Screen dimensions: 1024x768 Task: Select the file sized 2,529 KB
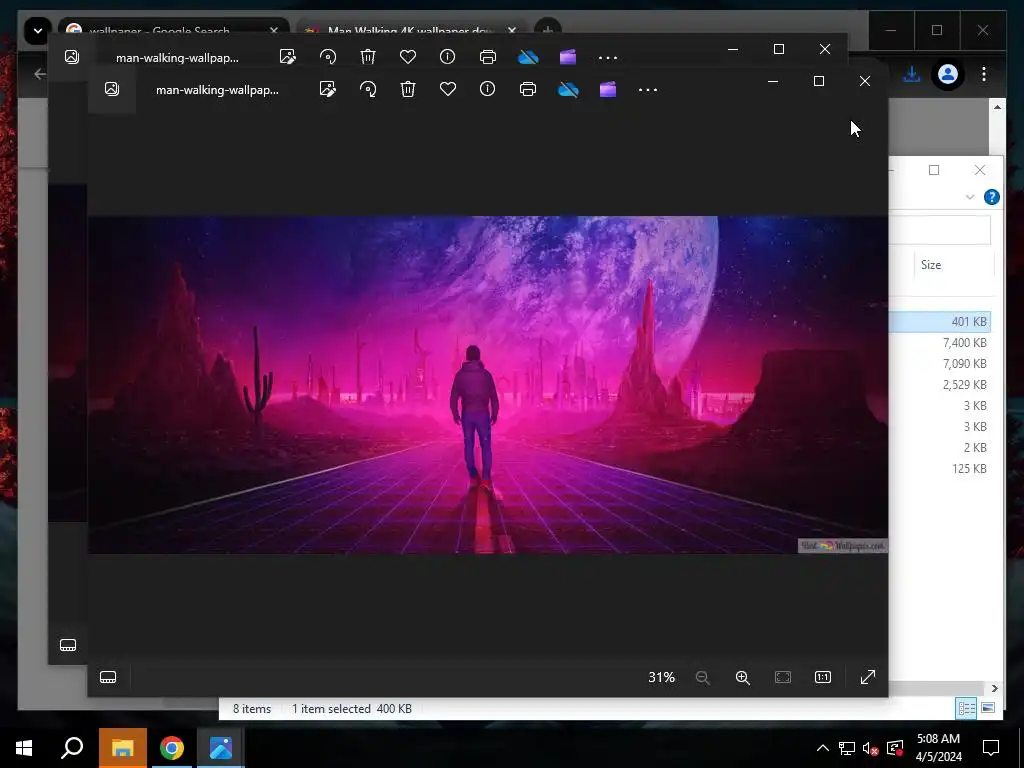[939, 384]
